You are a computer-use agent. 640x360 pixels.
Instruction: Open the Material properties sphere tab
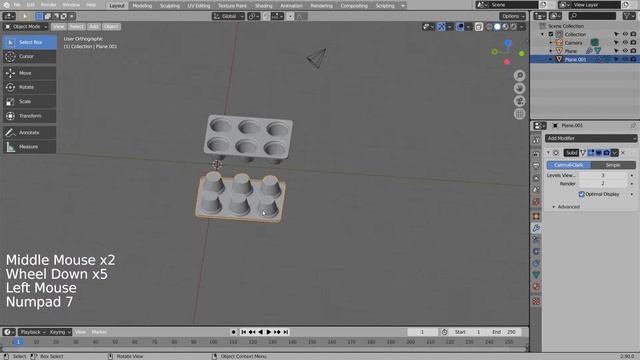coord(536,287)
